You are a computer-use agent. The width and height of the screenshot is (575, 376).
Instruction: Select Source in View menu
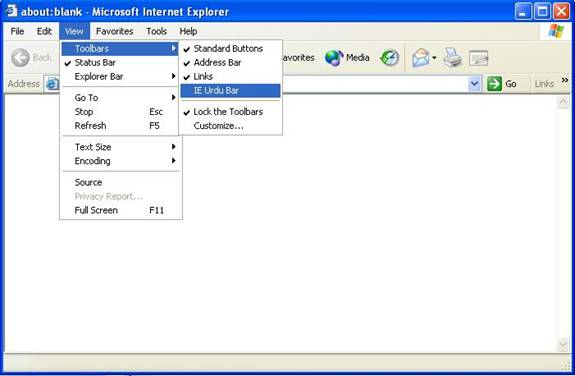coord(121,182)
